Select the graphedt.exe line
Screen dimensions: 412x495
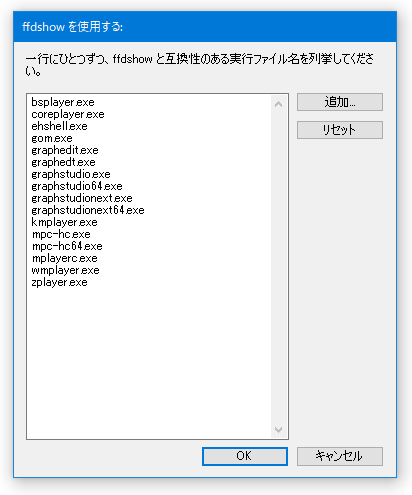[x=63, y=162]
